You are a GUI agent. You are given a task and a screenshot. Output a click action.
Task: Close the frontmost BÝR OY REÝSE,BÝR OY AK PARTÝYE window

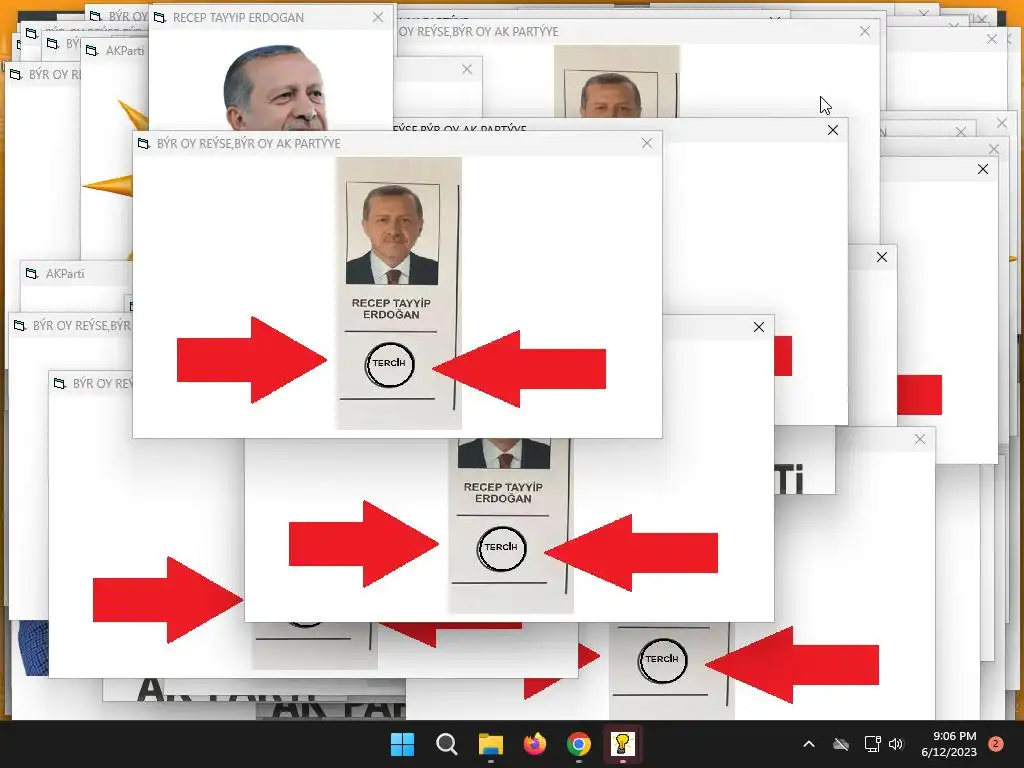[x=647, y=143]
